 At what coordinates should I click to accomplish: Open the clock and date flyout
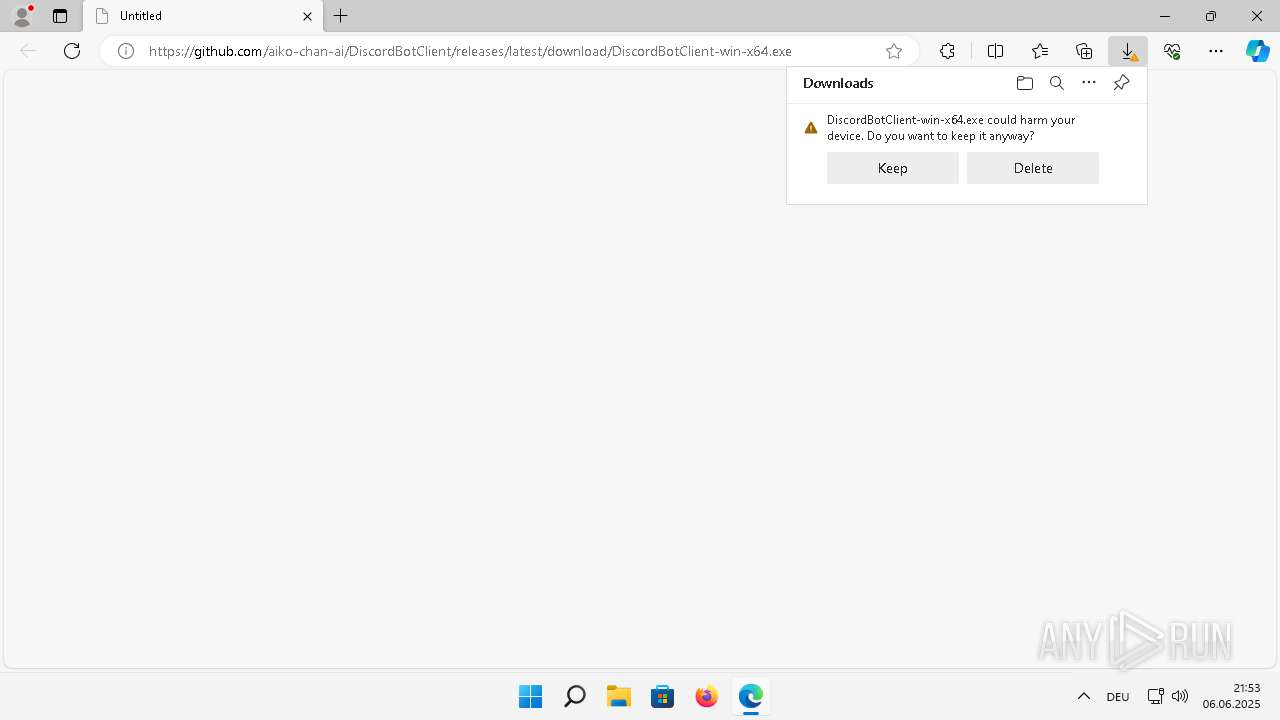tap(1231, 696)
